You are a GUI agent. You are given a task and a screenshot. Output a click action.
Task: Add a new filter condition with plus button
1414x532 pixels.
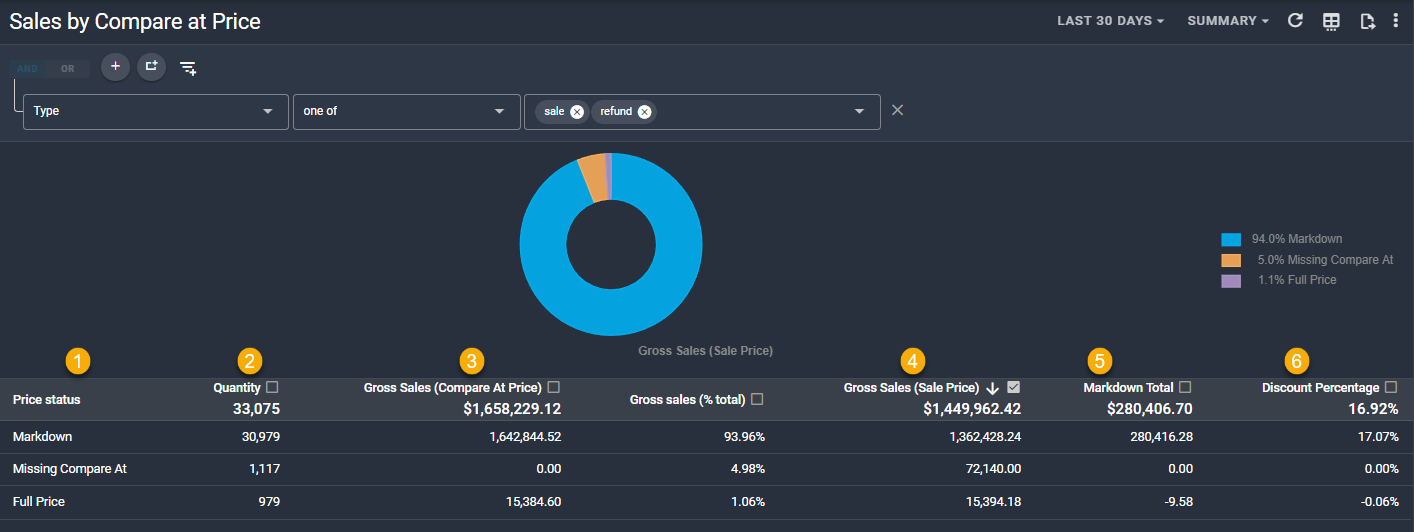(115, 67)
